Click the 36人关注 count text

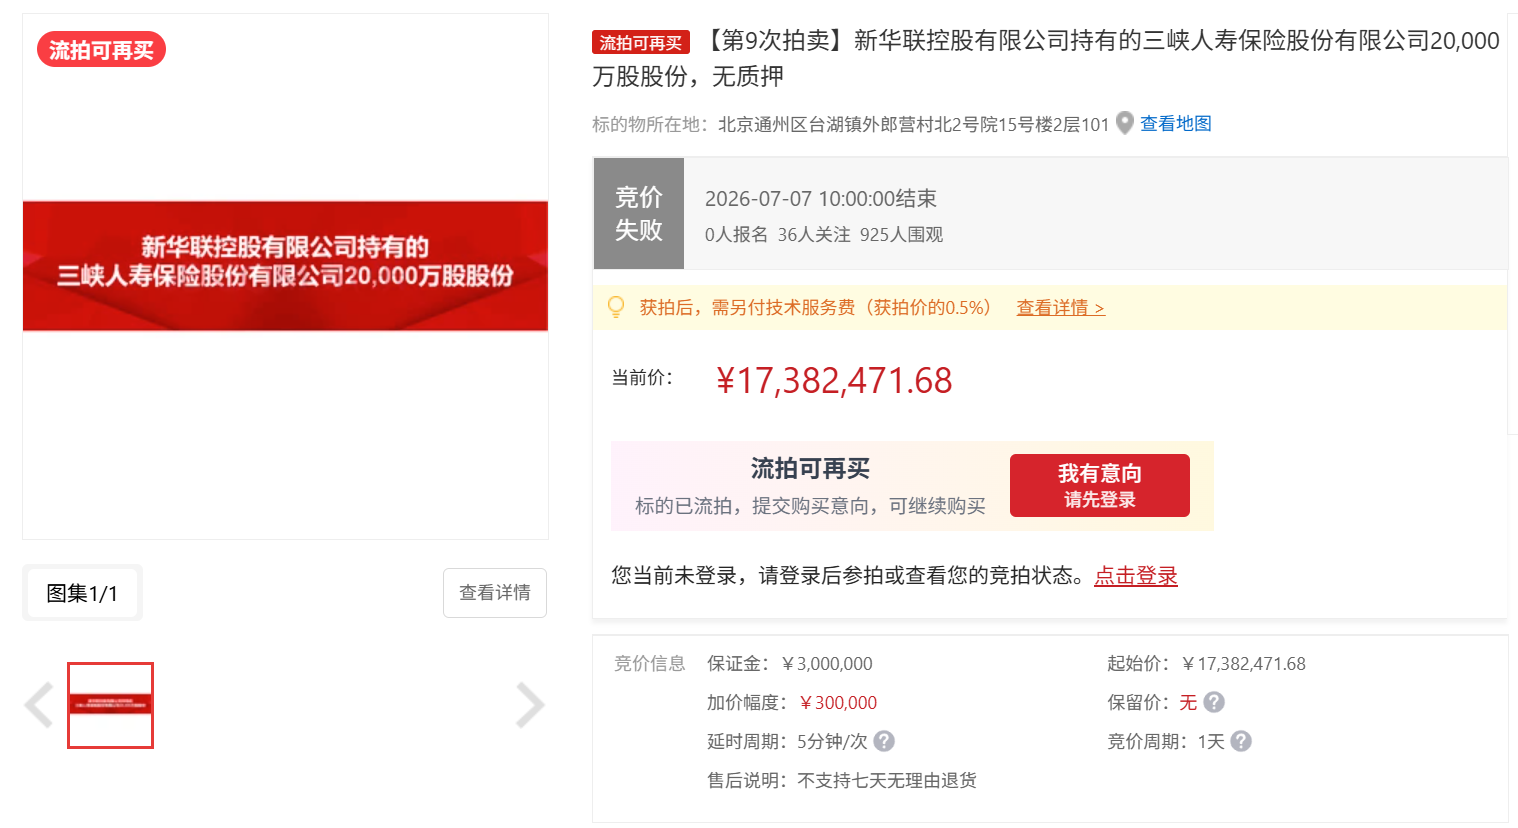click(x=814, y=234)
